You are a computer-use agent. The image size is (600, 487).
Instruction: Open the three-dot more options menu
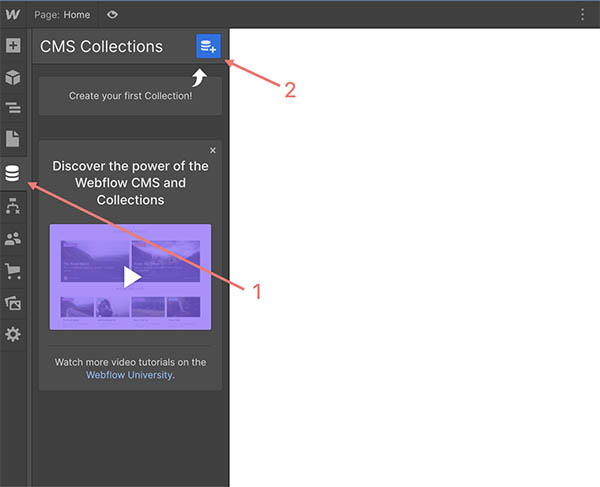[x=582, y=15]
